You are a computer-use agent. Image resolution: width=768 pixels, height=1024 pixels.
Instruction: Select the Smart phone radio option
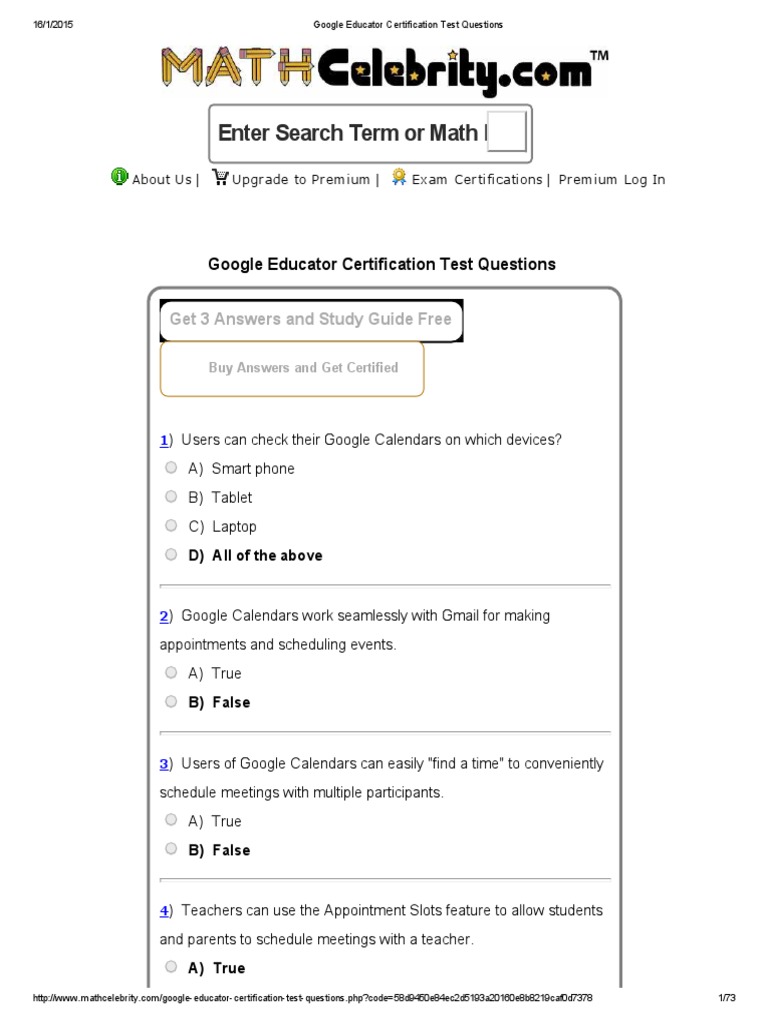tap(171, 468)
